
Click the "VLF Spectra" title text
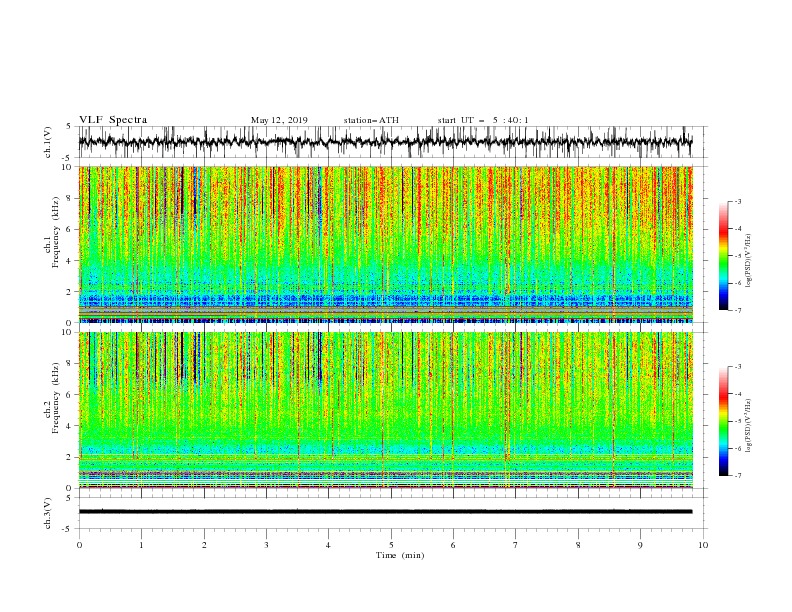pos(113,120)
